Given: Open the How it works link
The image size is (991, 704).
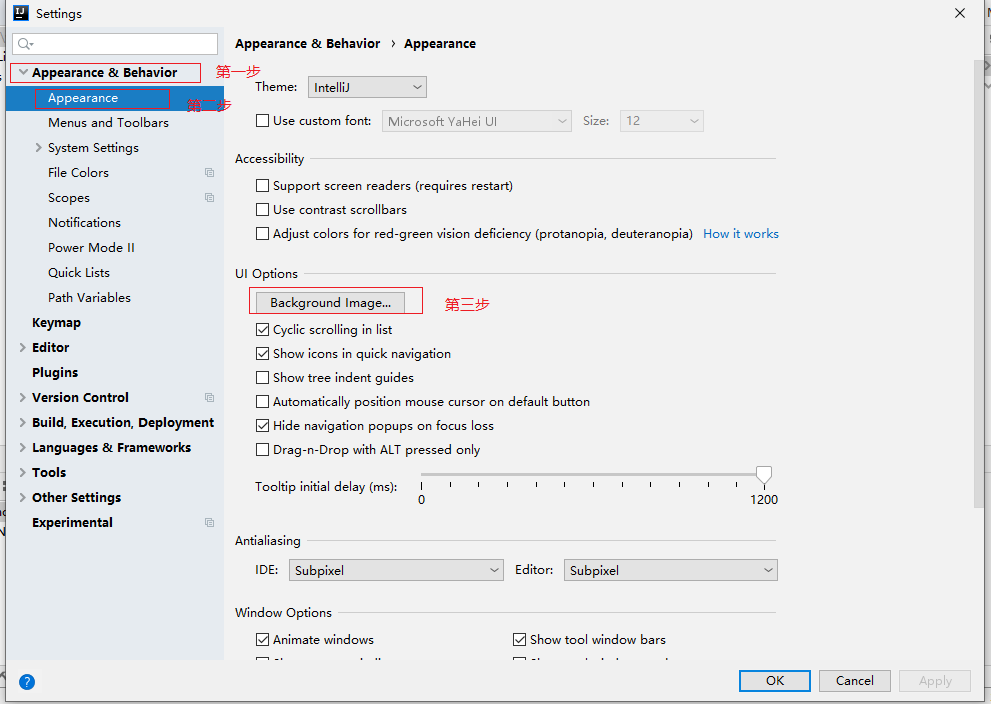Looking at the screenshot, I should coord(741,234).
